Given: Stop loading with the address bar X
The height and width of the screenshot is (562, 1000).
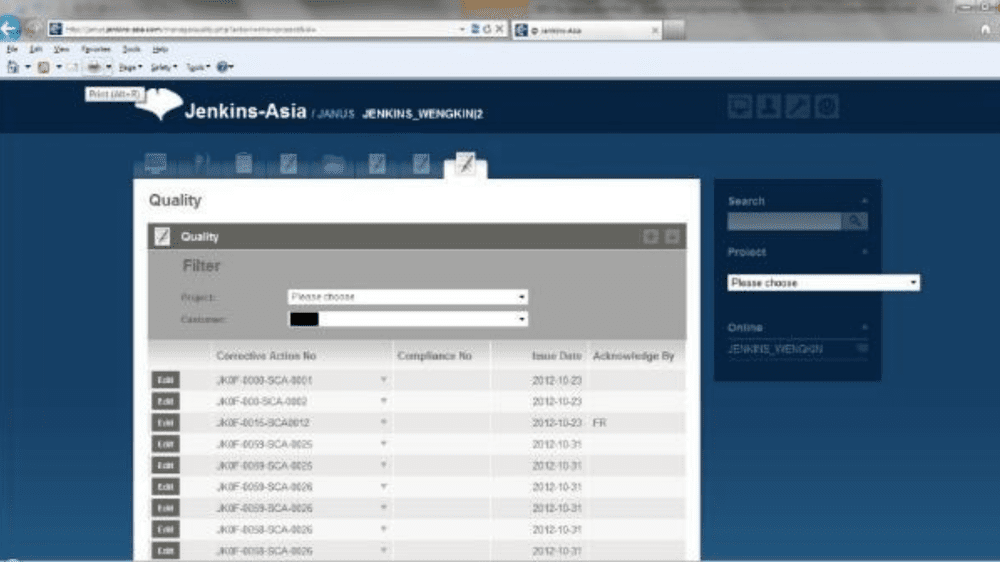Looking at the screenshot, I should coord(499,29).
